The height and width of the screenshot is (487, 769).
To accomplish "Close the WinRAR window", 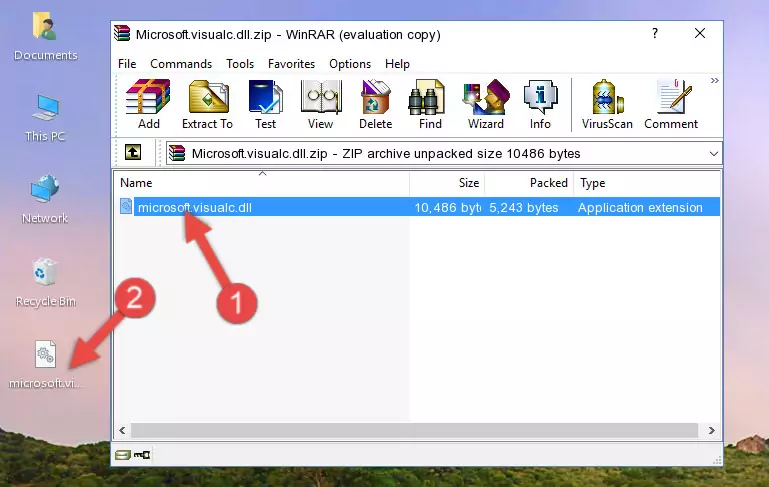I will tap(700, 33).
